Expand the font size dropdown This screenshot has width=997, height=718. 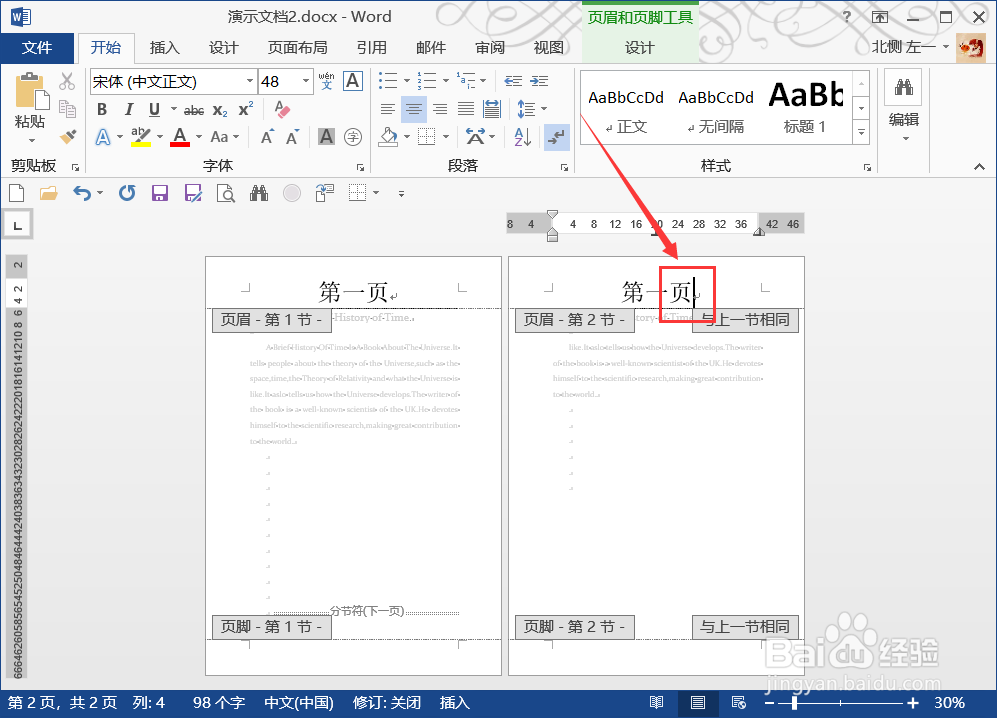pos(305,81)
